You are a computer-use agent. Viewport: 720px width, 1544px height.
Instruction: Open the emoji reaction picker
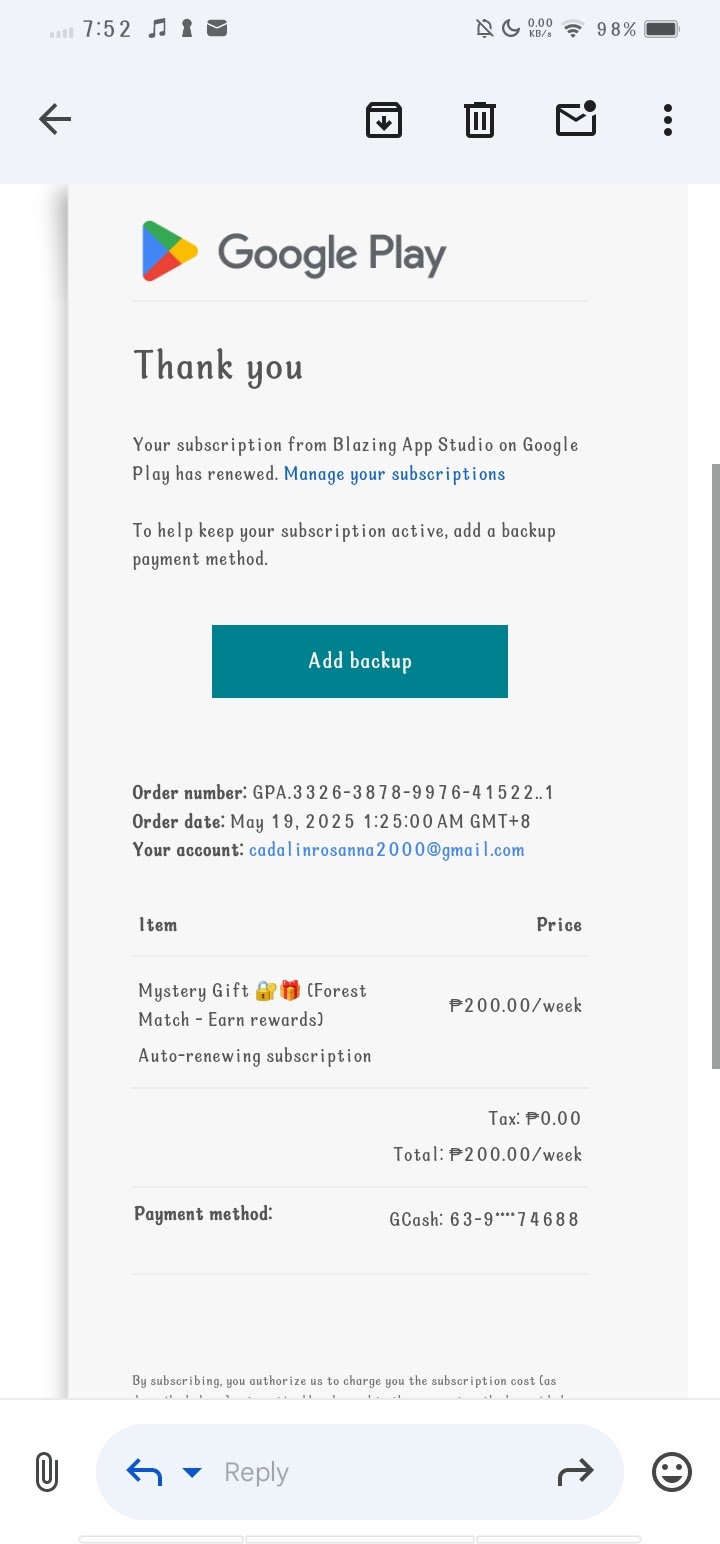click(x=671, y=1472)
